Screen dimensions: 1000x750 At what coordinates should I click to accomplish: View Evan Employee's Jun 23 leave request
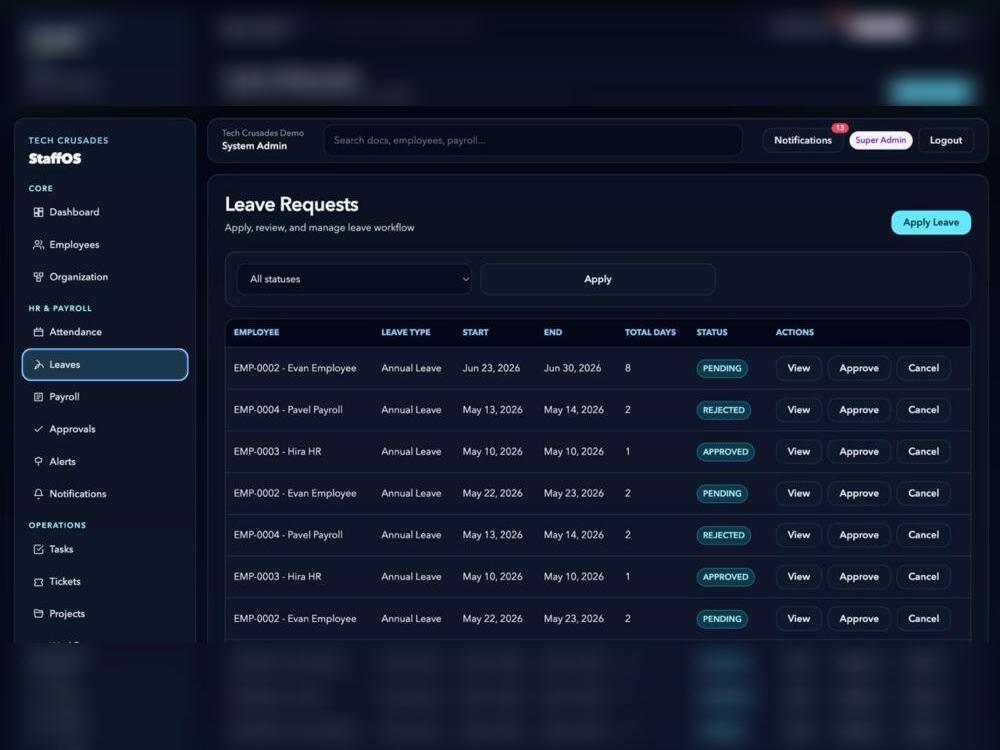click(x=798, y=368)
